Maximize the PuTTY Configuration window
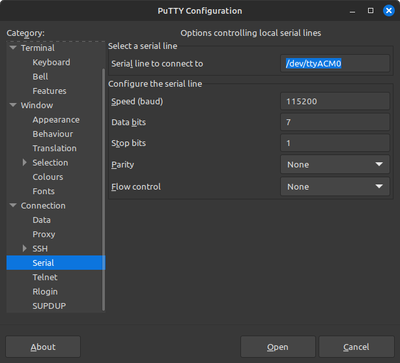Image resolution: width=400 pixels, height=363 pixels. pos(370,11)
